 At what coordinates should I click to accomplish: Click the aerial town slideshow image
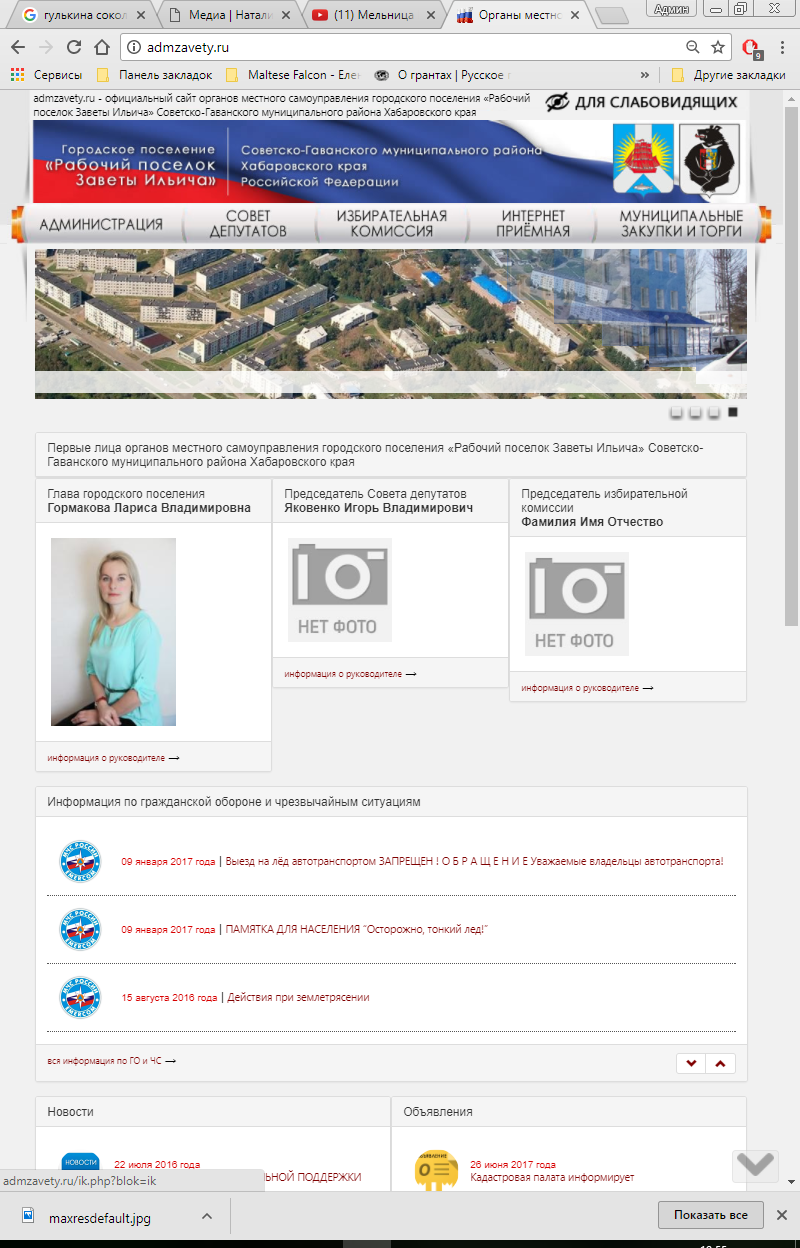pyautogui.click(x=391, y=324)
